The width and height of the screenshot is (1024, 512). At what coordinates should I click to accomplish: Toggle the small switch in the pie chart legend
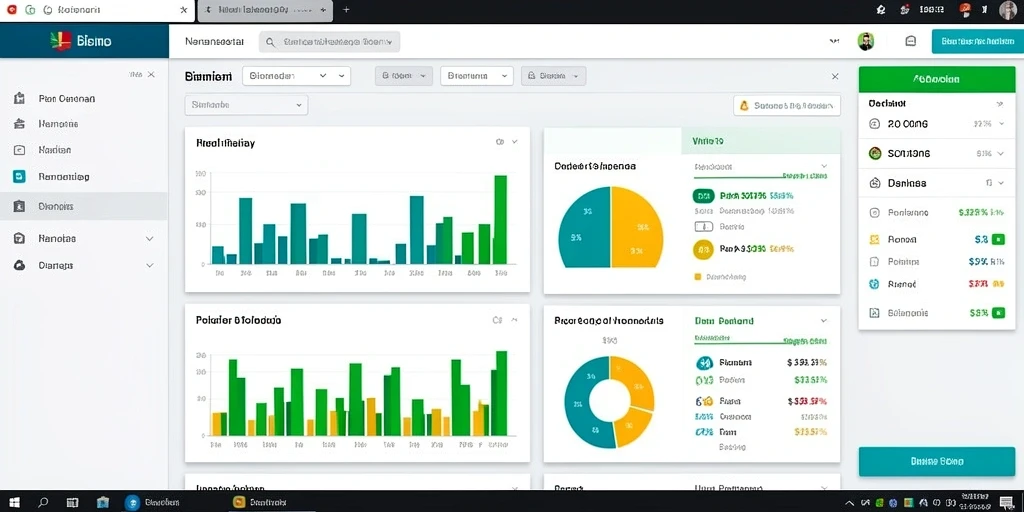[x=703, y=227]
